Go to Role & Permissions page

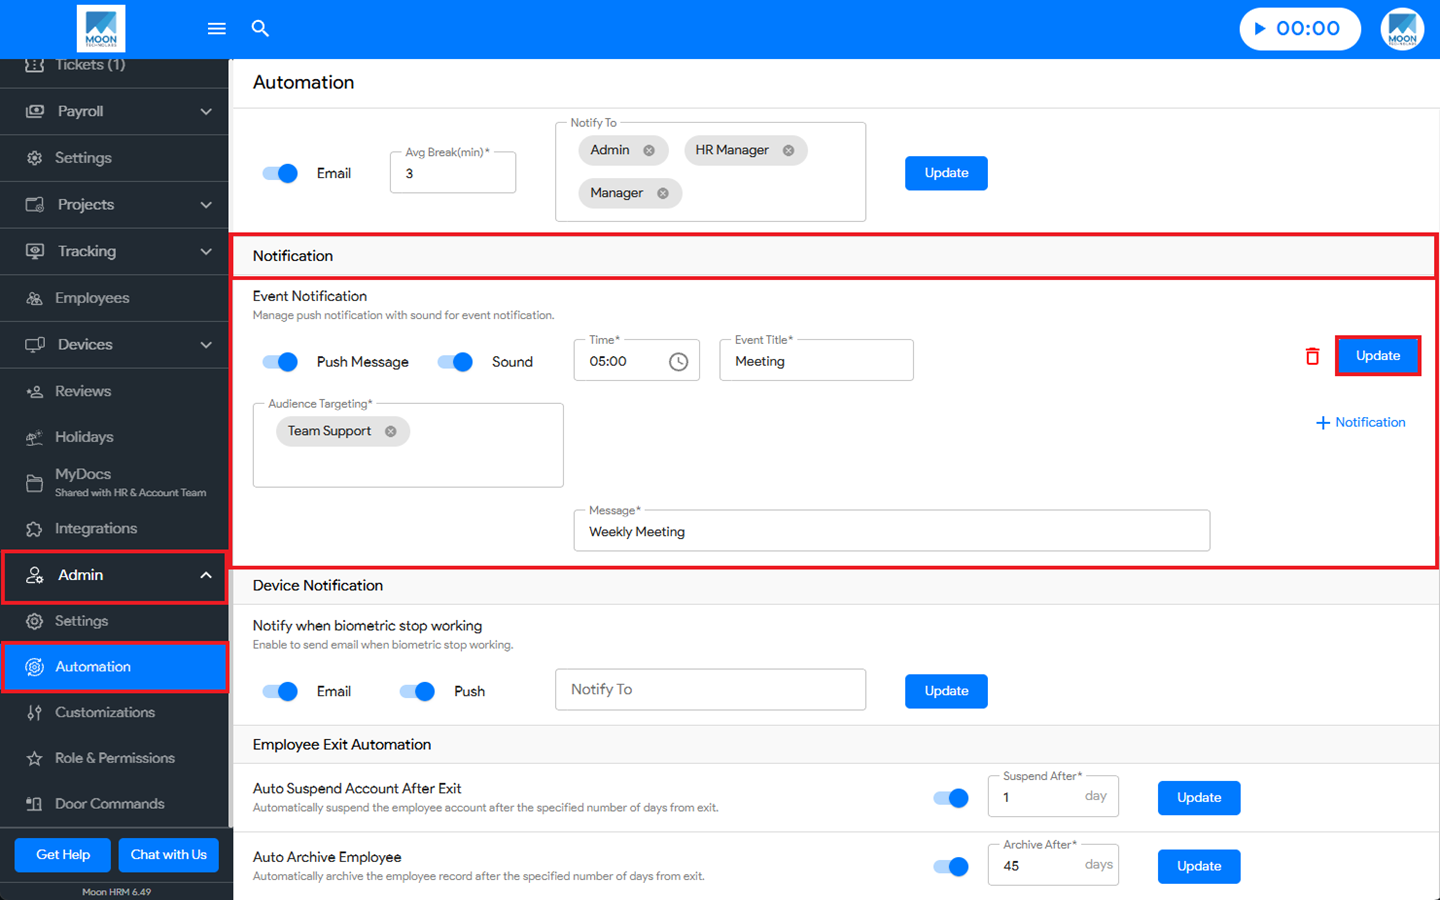point(115,758)
